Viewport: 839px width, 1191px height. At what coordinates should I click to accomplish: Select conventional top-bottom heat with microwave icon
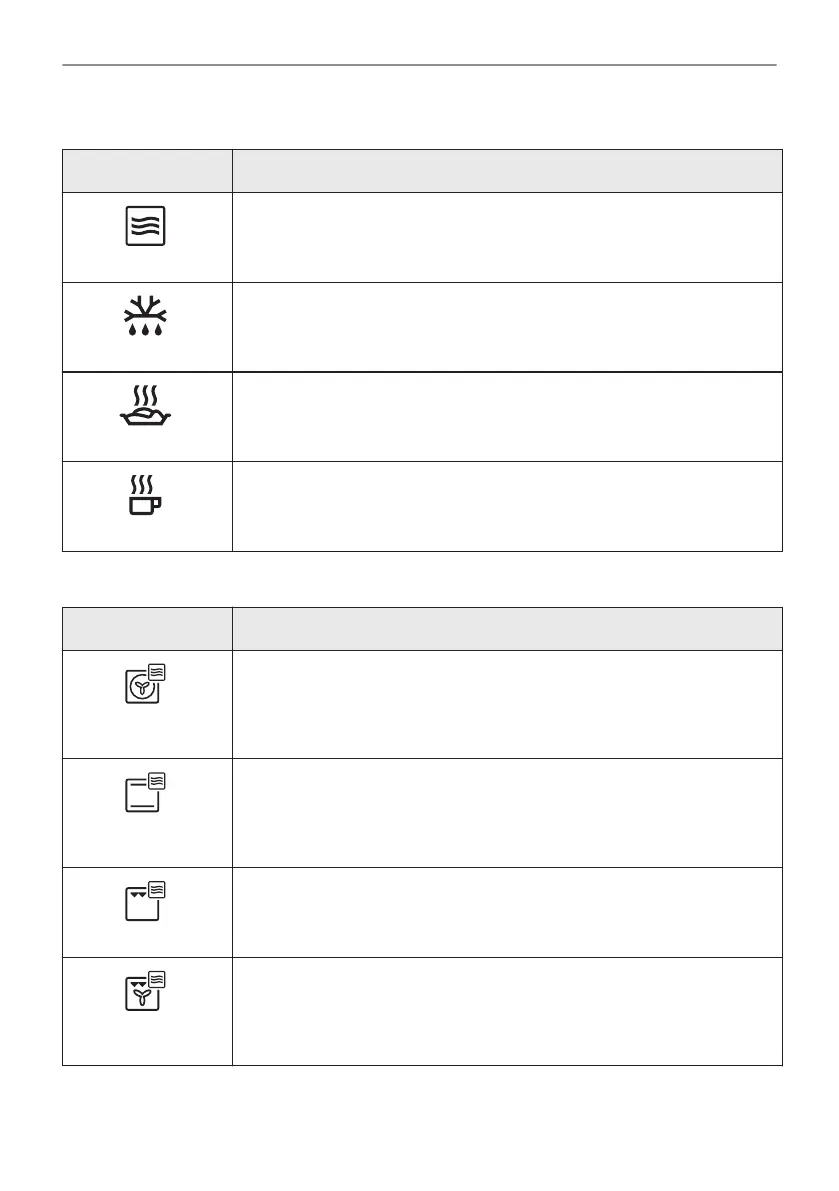(145, 794)
